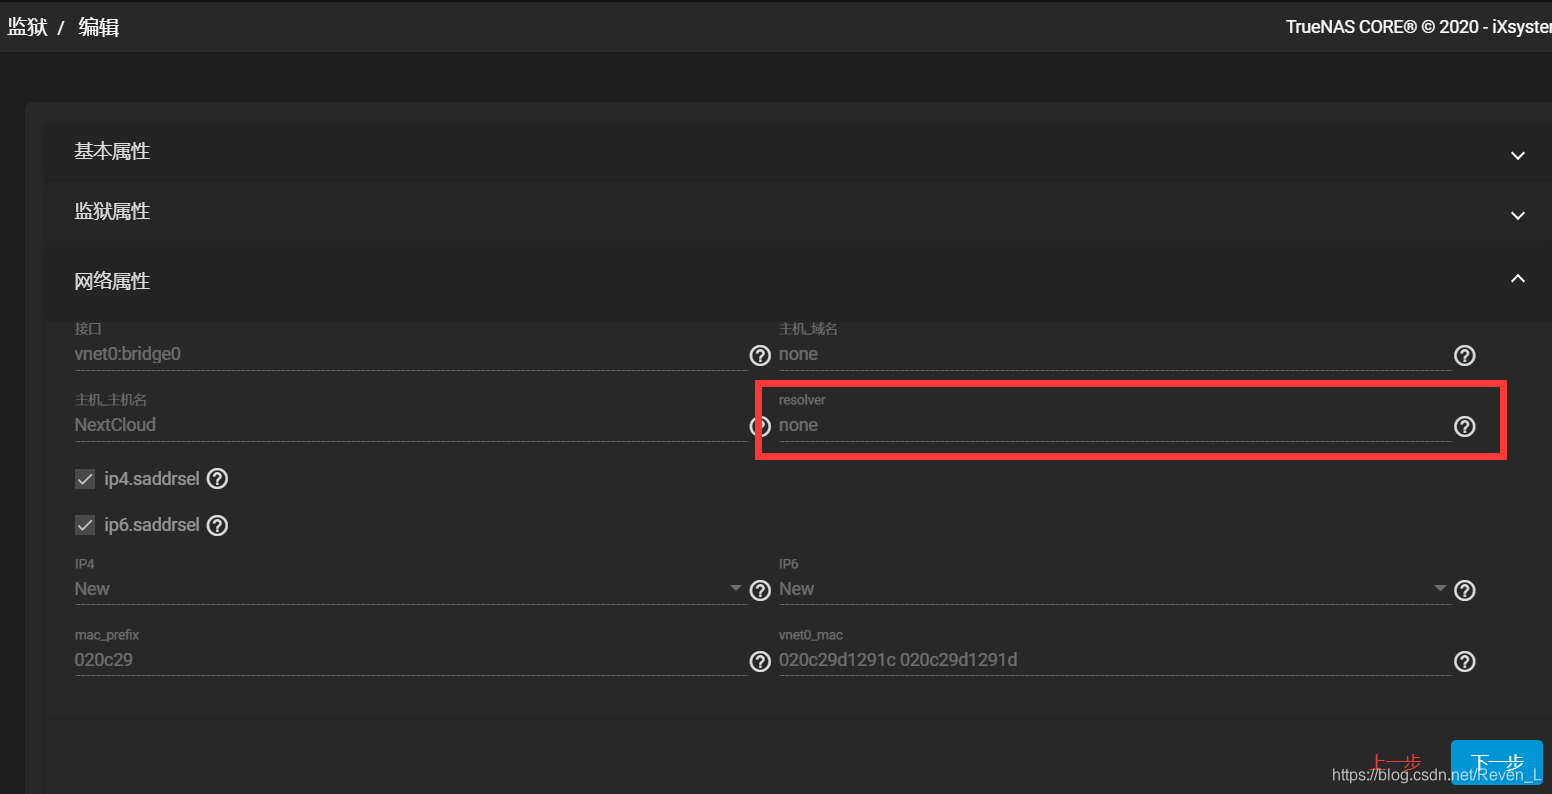This screenshot has width=1552, height=794.
Task: Show help for ip6.saddrsel option
Action: point(217,525)
